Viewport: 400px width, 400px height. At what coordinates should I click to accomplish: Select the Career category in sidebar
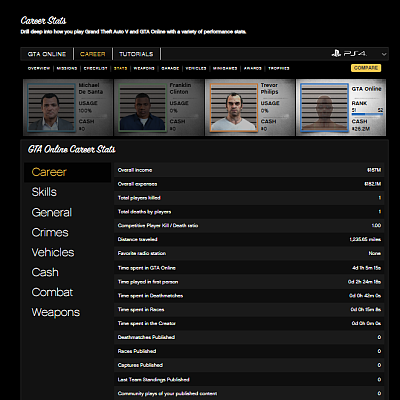pyautogui.click(x=67, y=172)
